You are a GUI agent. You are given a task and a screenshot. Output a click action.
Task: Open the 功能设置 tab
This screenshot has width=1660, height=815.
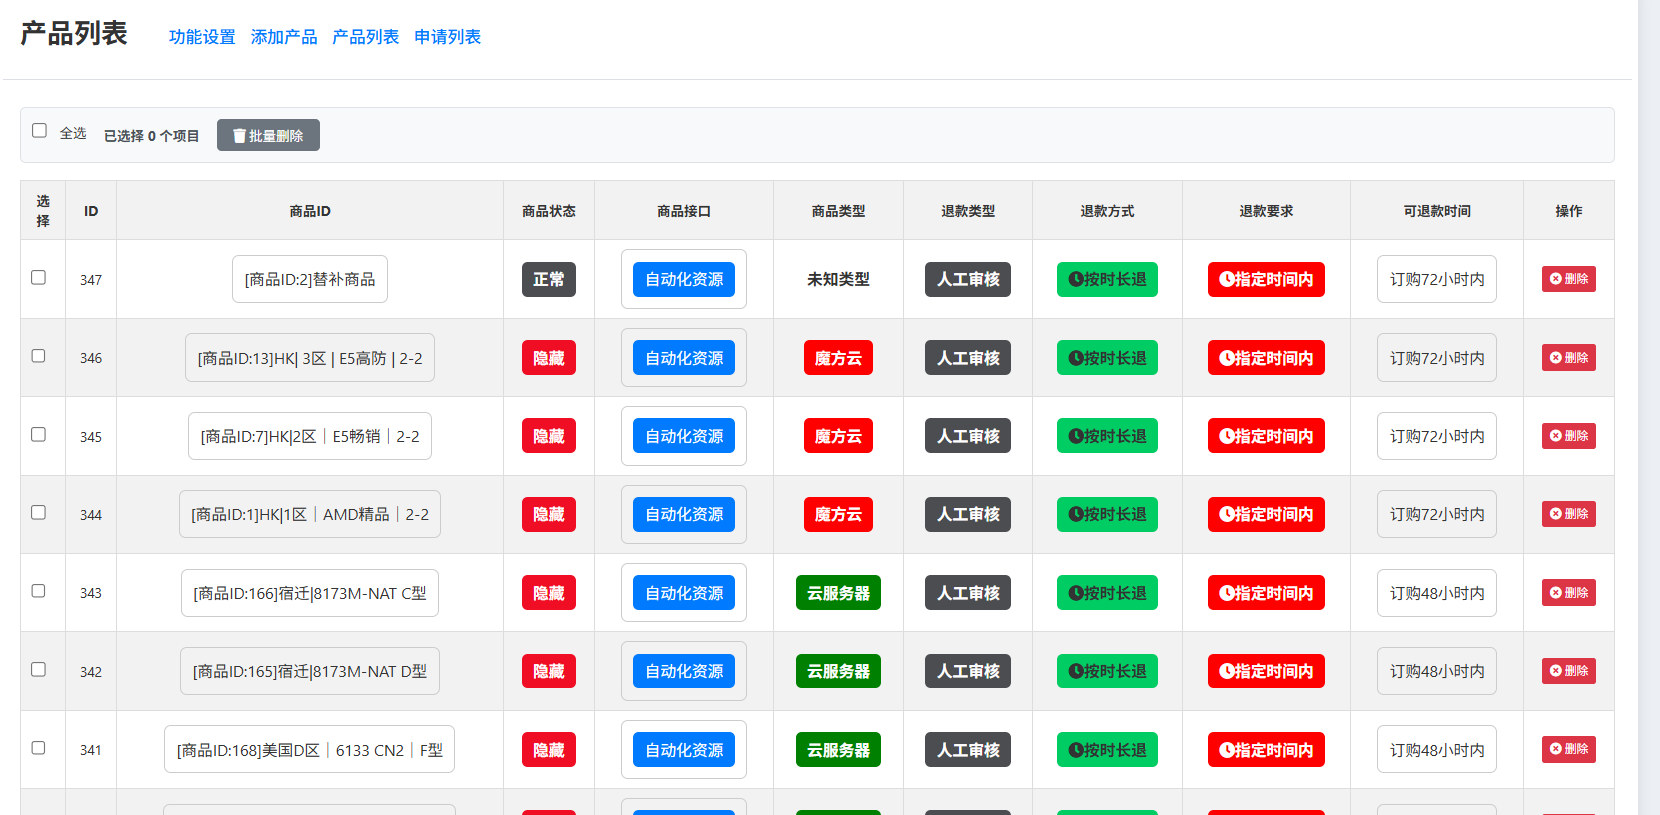[202, 37]
